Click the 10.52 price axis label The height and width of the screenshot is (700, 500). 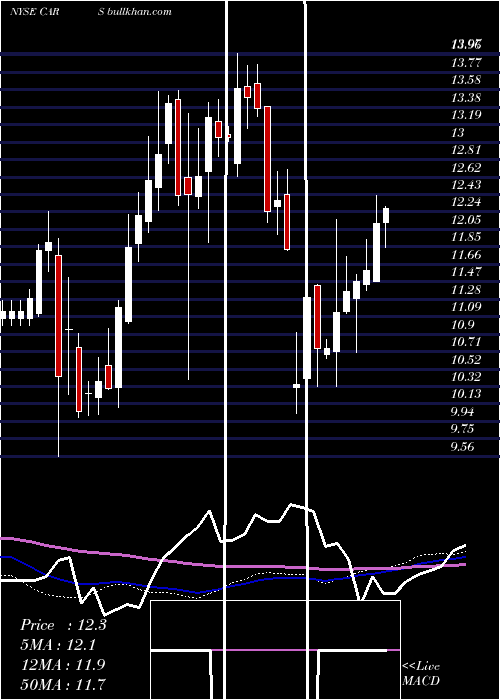(x=466, y=360)
